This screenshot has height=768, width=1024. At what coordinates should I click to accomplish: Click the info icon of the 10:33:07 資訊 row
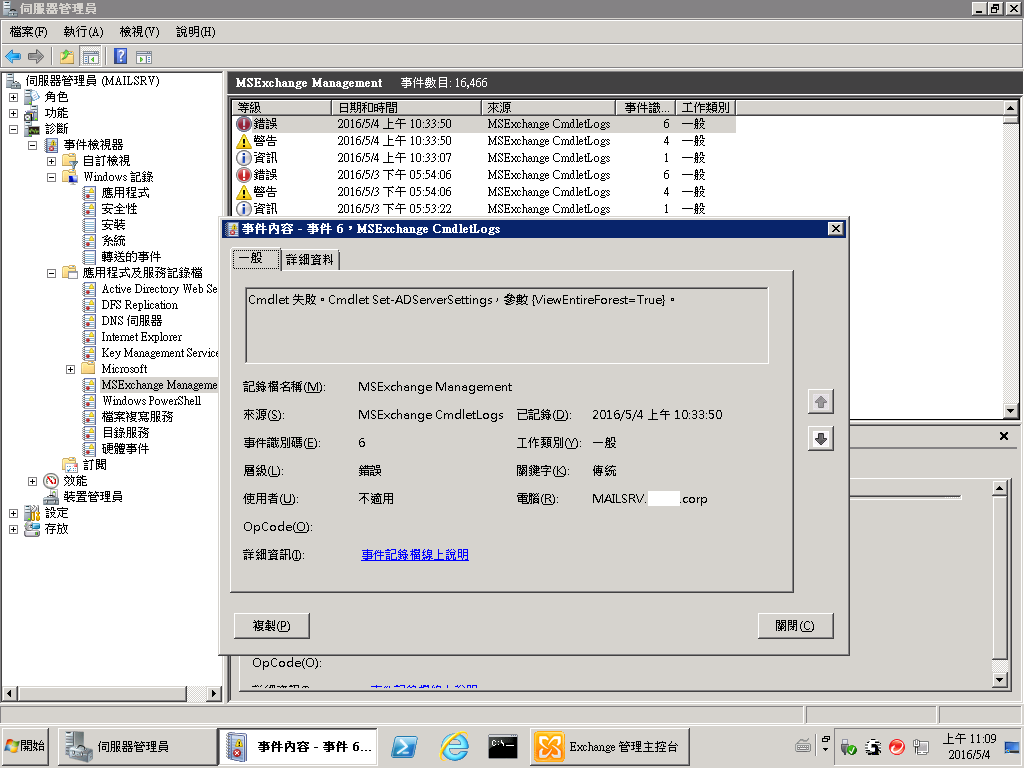pos(244,158)
